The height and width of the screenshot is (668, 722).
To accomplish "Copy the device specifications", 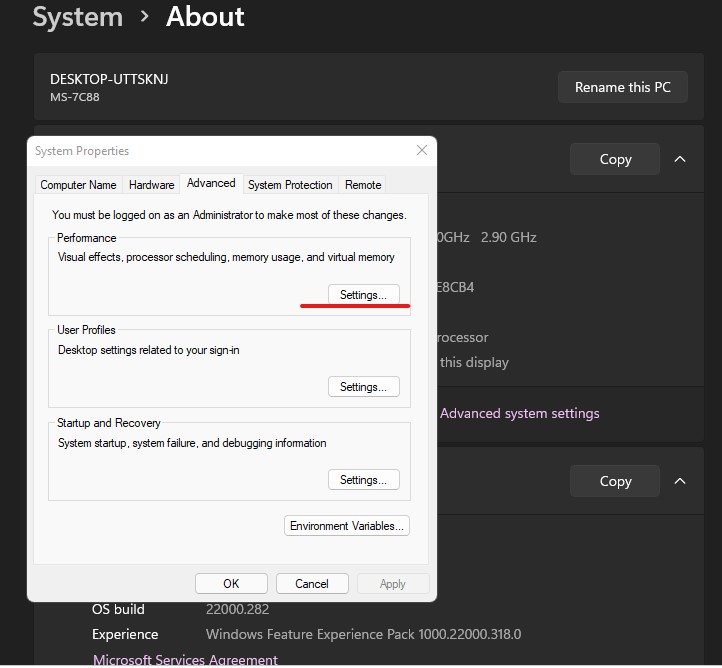I will click(615, 159).
